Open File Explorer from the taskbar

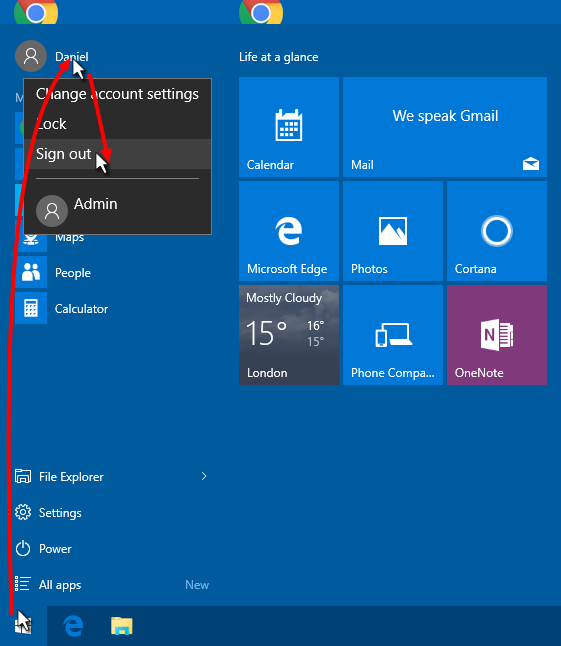pos(122,626)
